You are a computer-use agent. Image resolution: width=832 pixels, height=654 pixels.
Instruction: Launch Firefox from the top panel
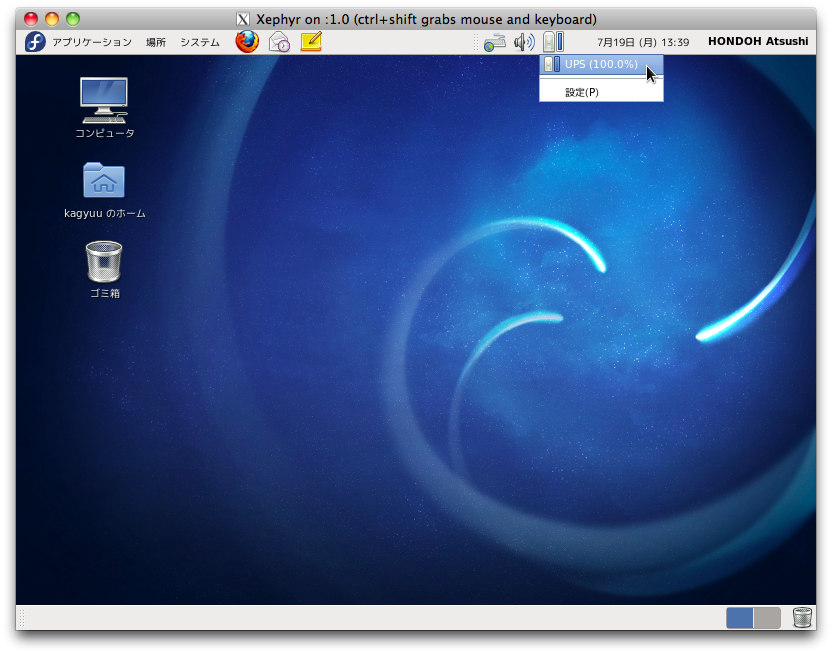[x=247, y=42]
